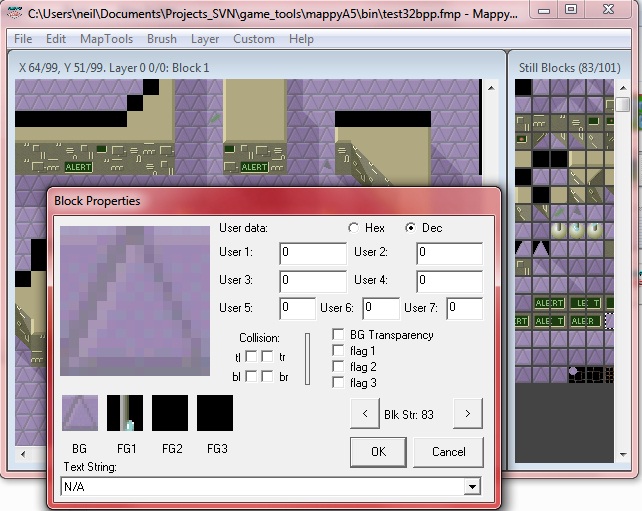Go to next block structure arrow
Screen dimensions: 642x511
tap(468, 413)
